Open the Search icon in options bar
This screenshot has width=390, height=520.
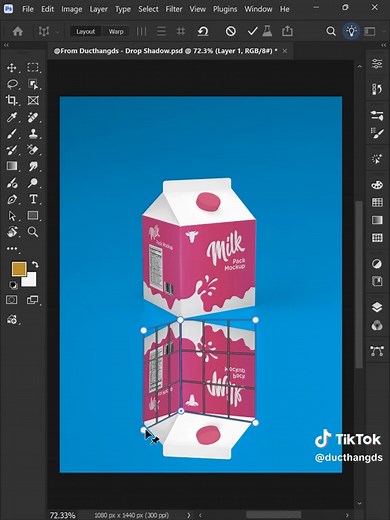[x=331, y=31]
